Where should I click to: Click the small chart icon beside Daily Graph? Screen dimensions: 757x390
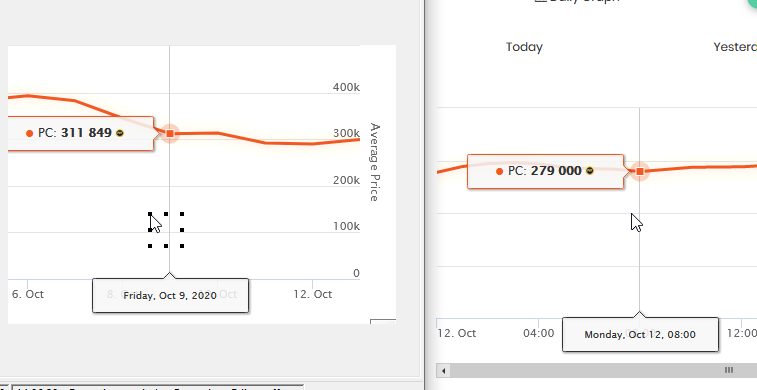pyautogui.click(x=540, y=1)
